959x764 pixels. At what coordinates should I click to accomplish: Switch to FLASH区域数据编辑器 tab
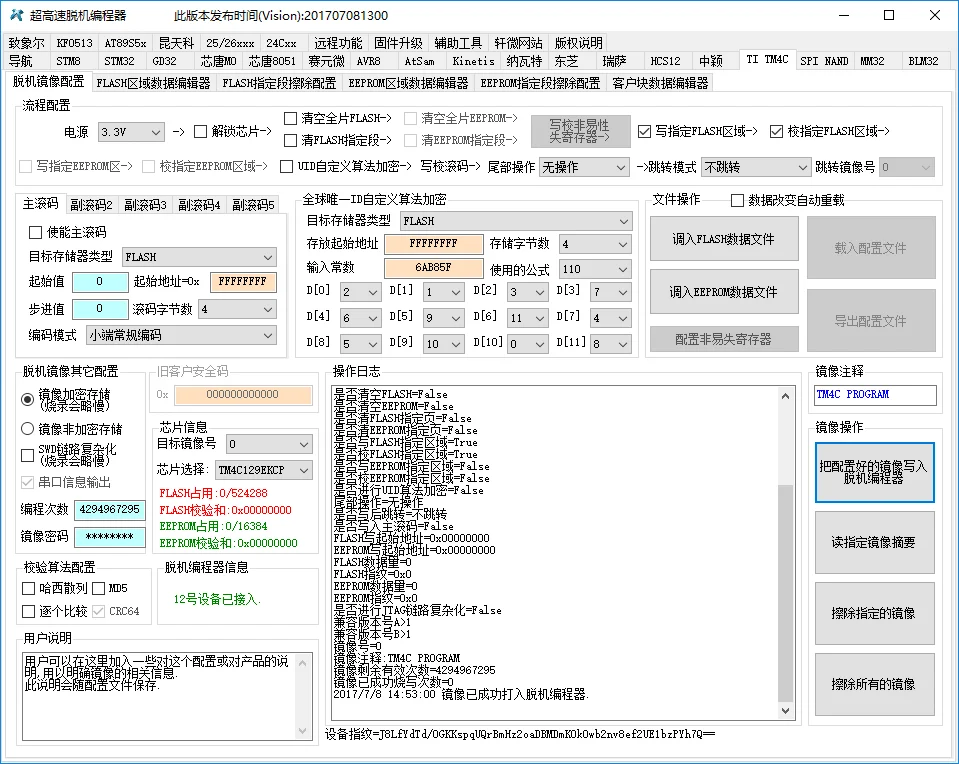pos(153,83)
